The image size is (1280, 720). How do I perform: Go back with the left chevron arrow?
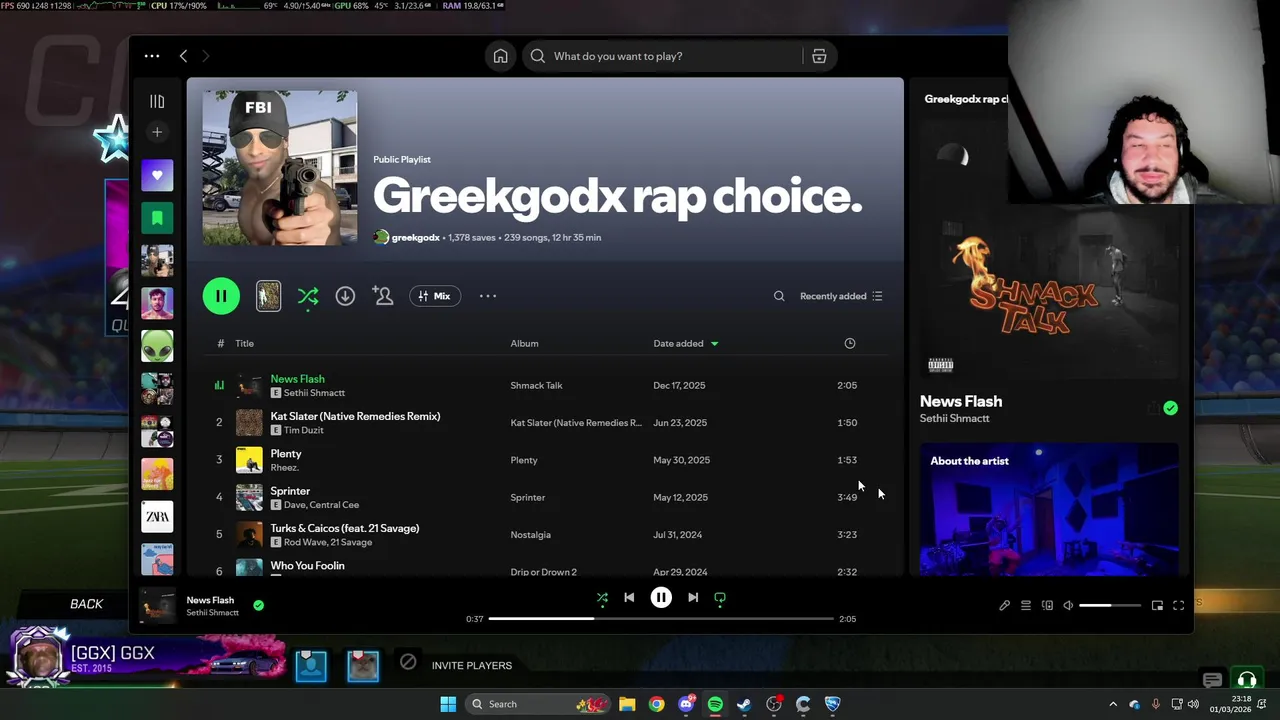tap(183, 56)
